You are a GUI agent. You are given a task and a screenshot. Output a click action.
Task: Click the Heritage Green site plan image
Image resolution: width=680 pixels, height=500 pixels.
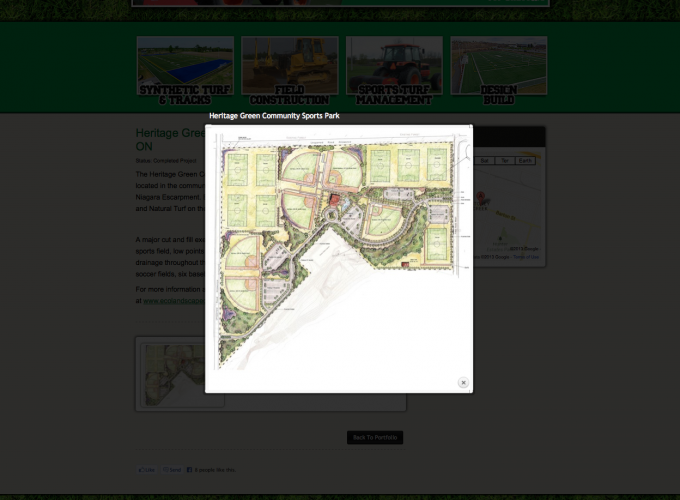coord(338,257)
